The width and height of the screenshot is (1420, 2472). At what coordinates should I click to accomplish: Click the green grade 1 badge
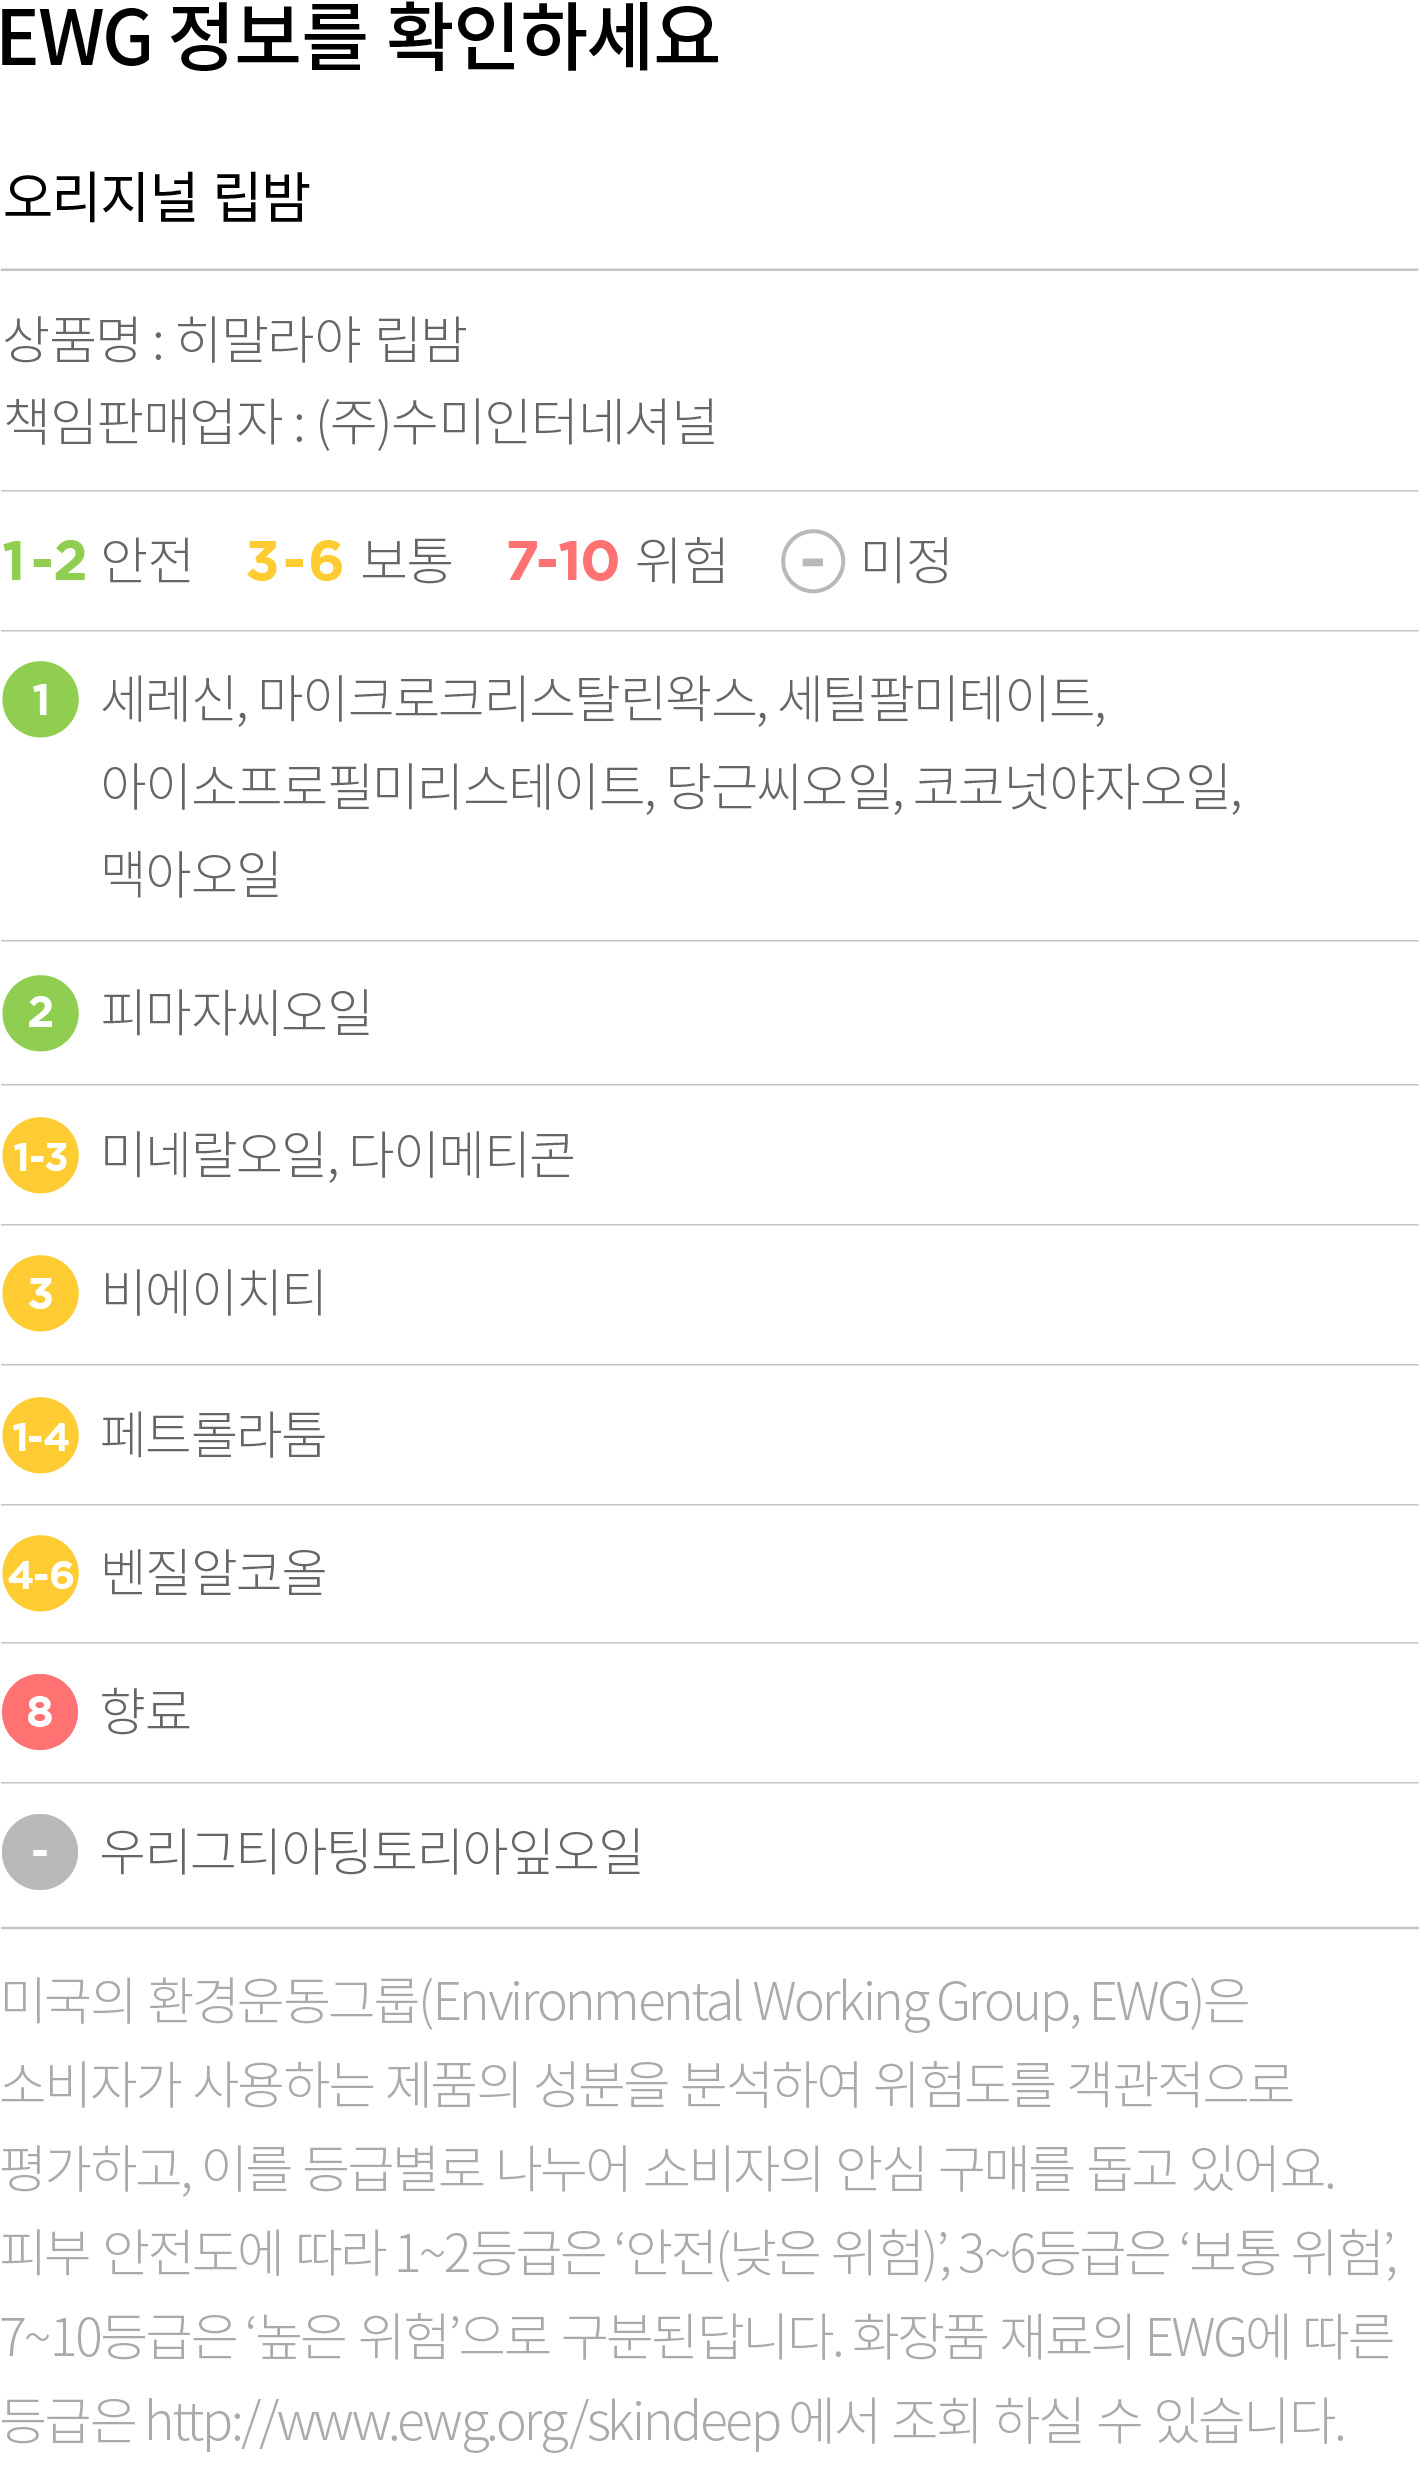coord(40,700)
